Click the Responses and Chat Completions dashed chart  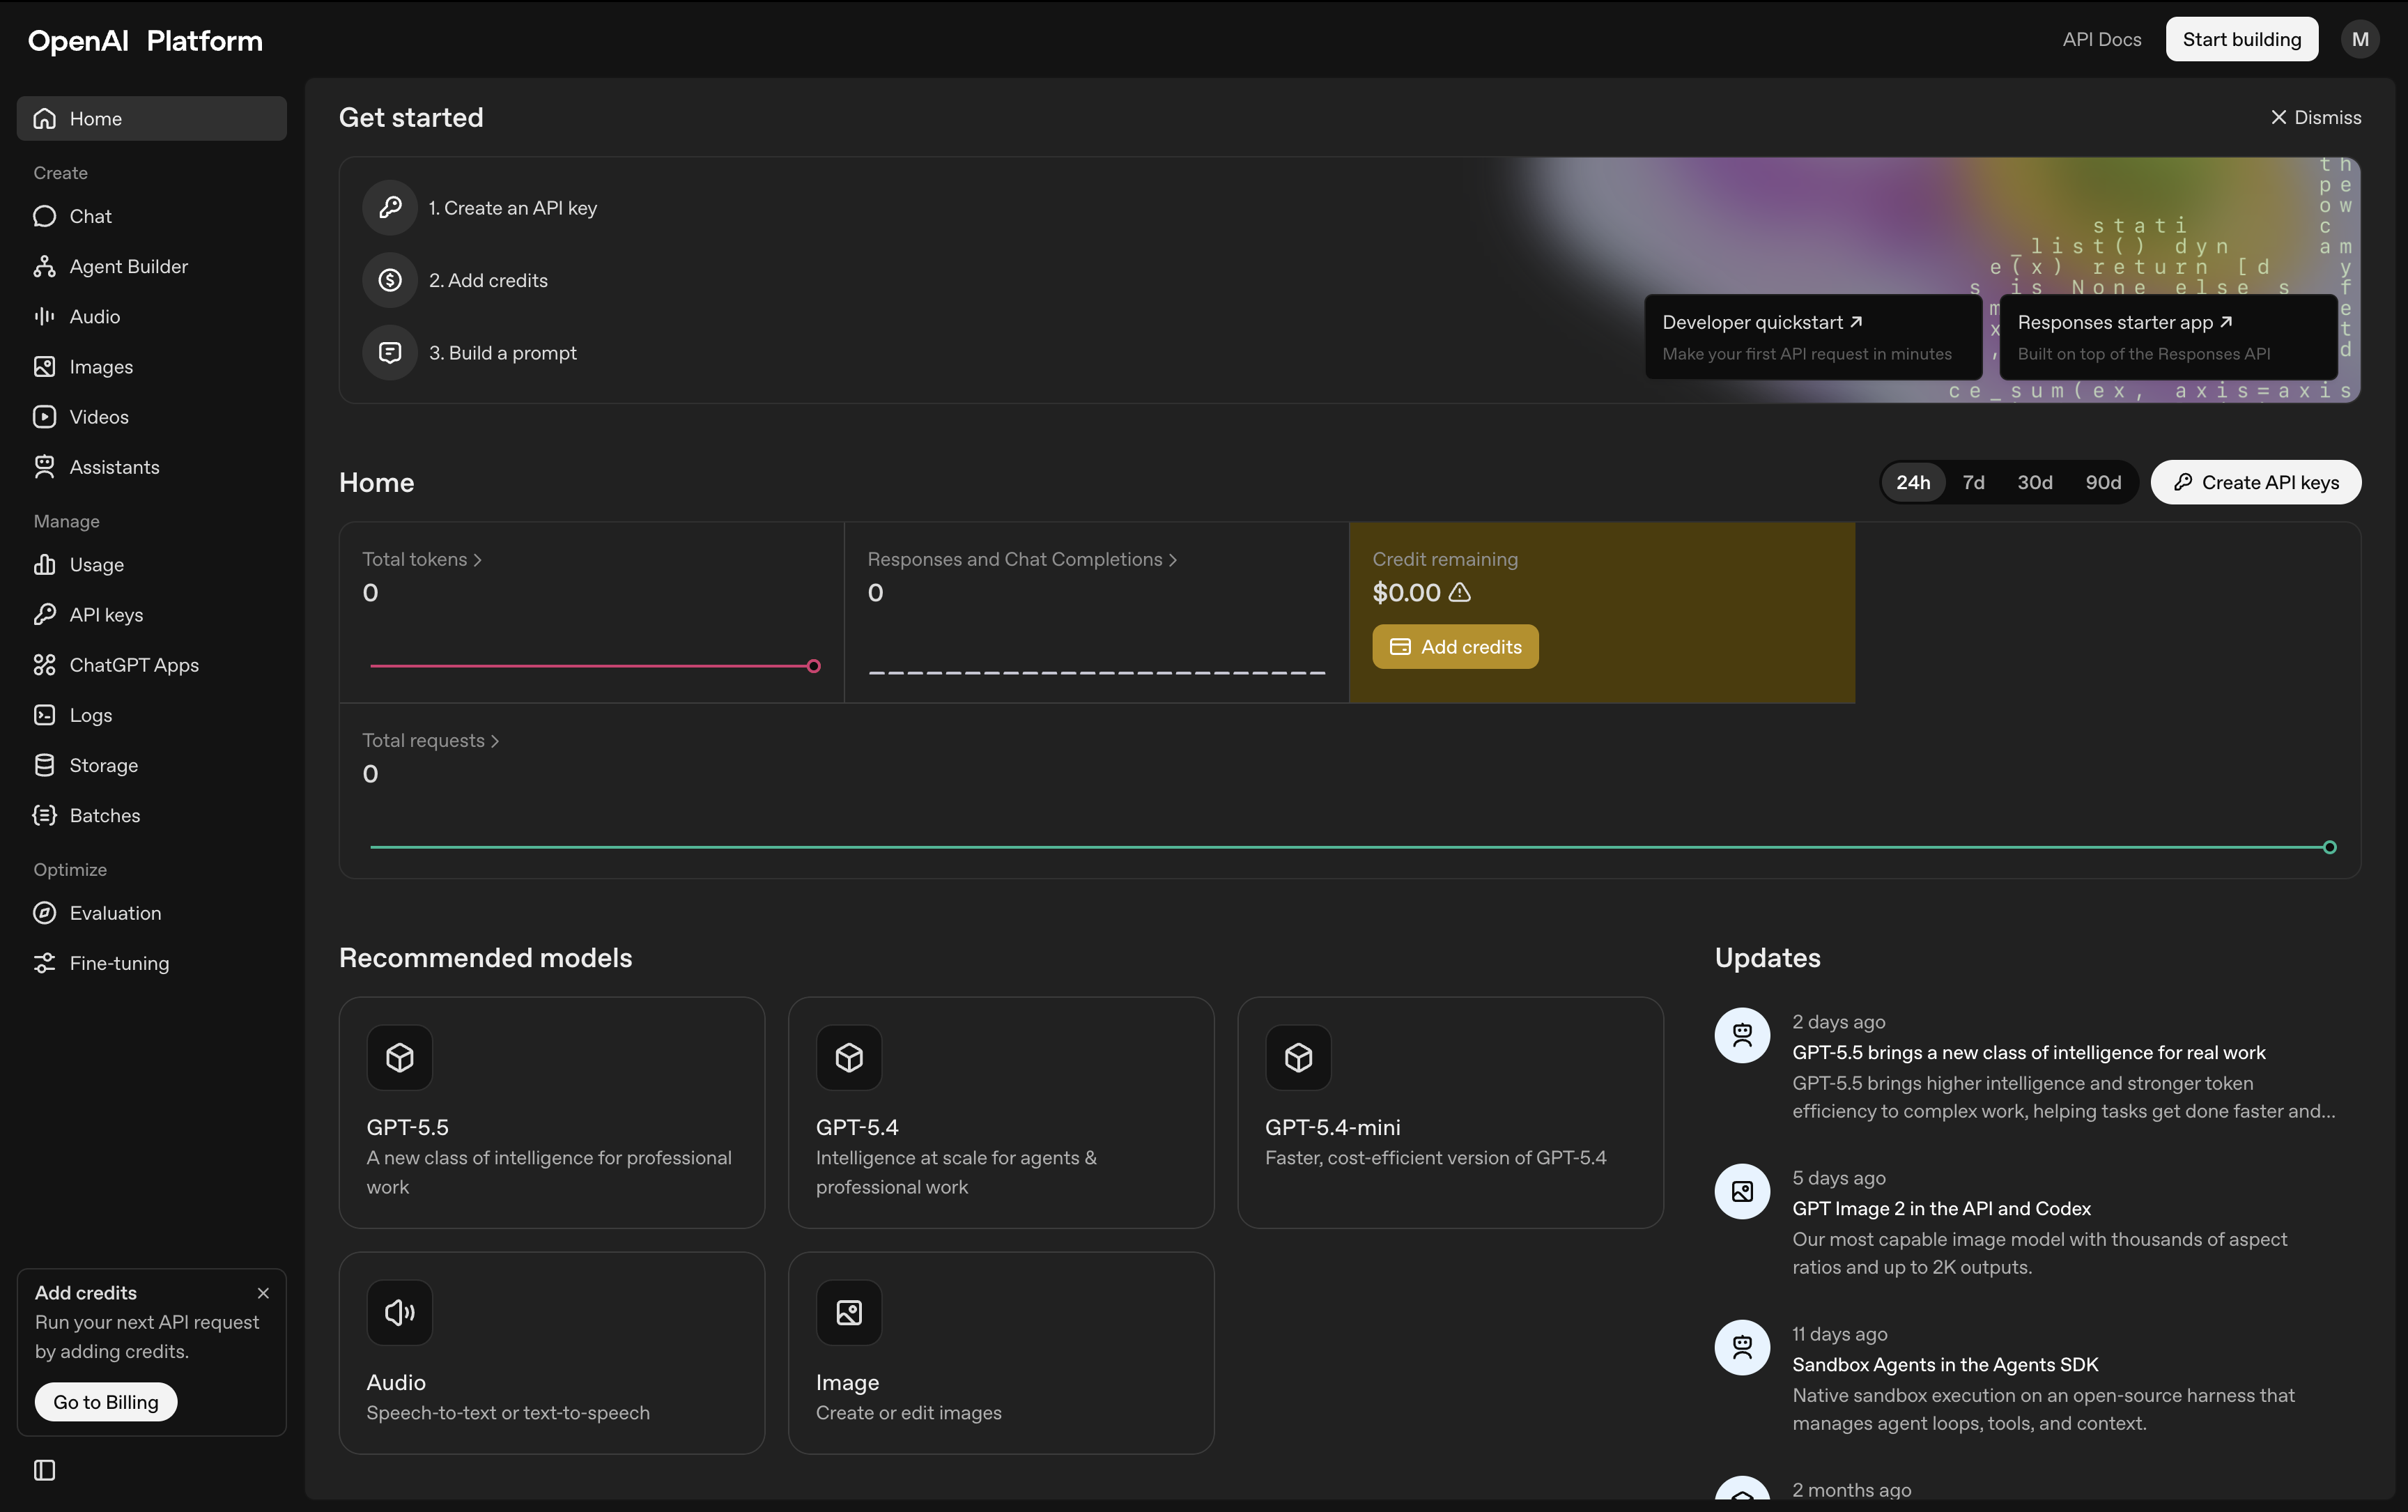(1096, 672)
